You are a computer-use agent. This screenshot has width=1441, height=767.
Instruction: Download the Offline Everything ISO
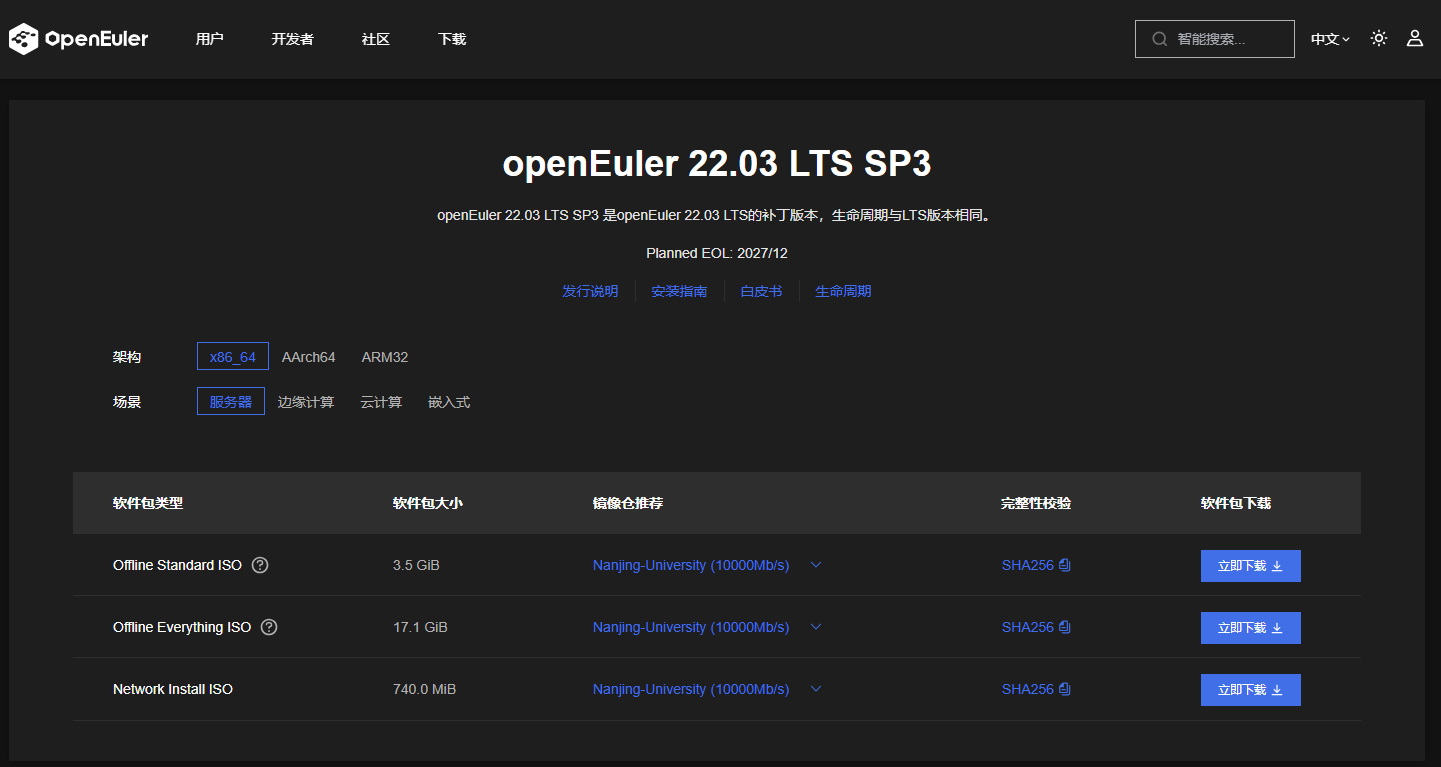coord(1251,628)
